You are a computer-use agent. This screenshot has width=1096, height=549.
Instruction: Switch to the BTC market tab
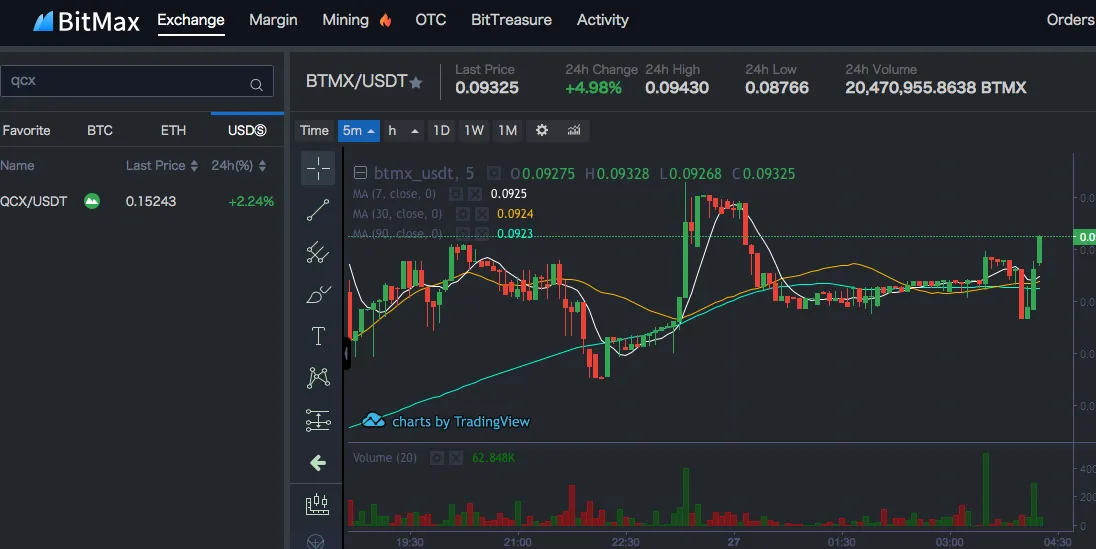(100, 131)
